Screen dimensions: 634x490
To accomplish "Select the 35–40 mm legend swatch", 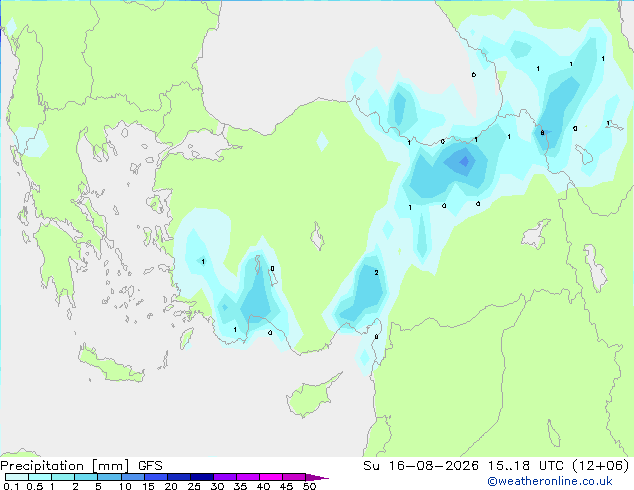I will [x=247, y=477].
